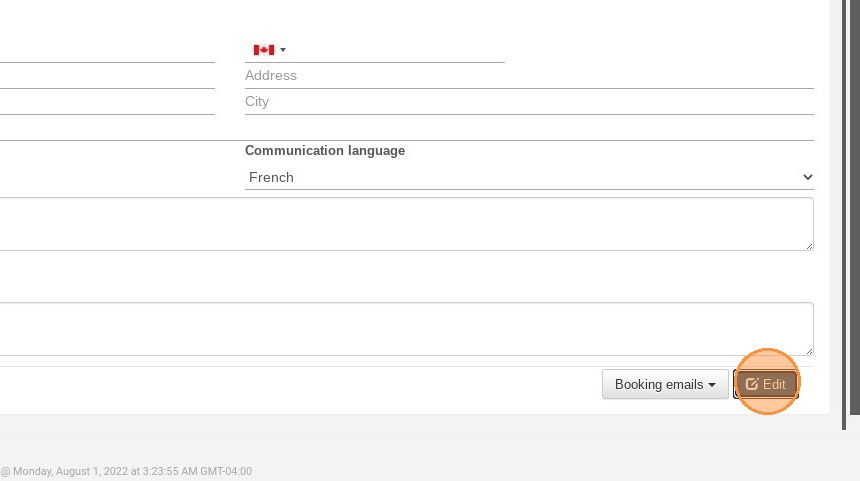
Task: Focus the City input field
Action: click(x=529, y=102)
